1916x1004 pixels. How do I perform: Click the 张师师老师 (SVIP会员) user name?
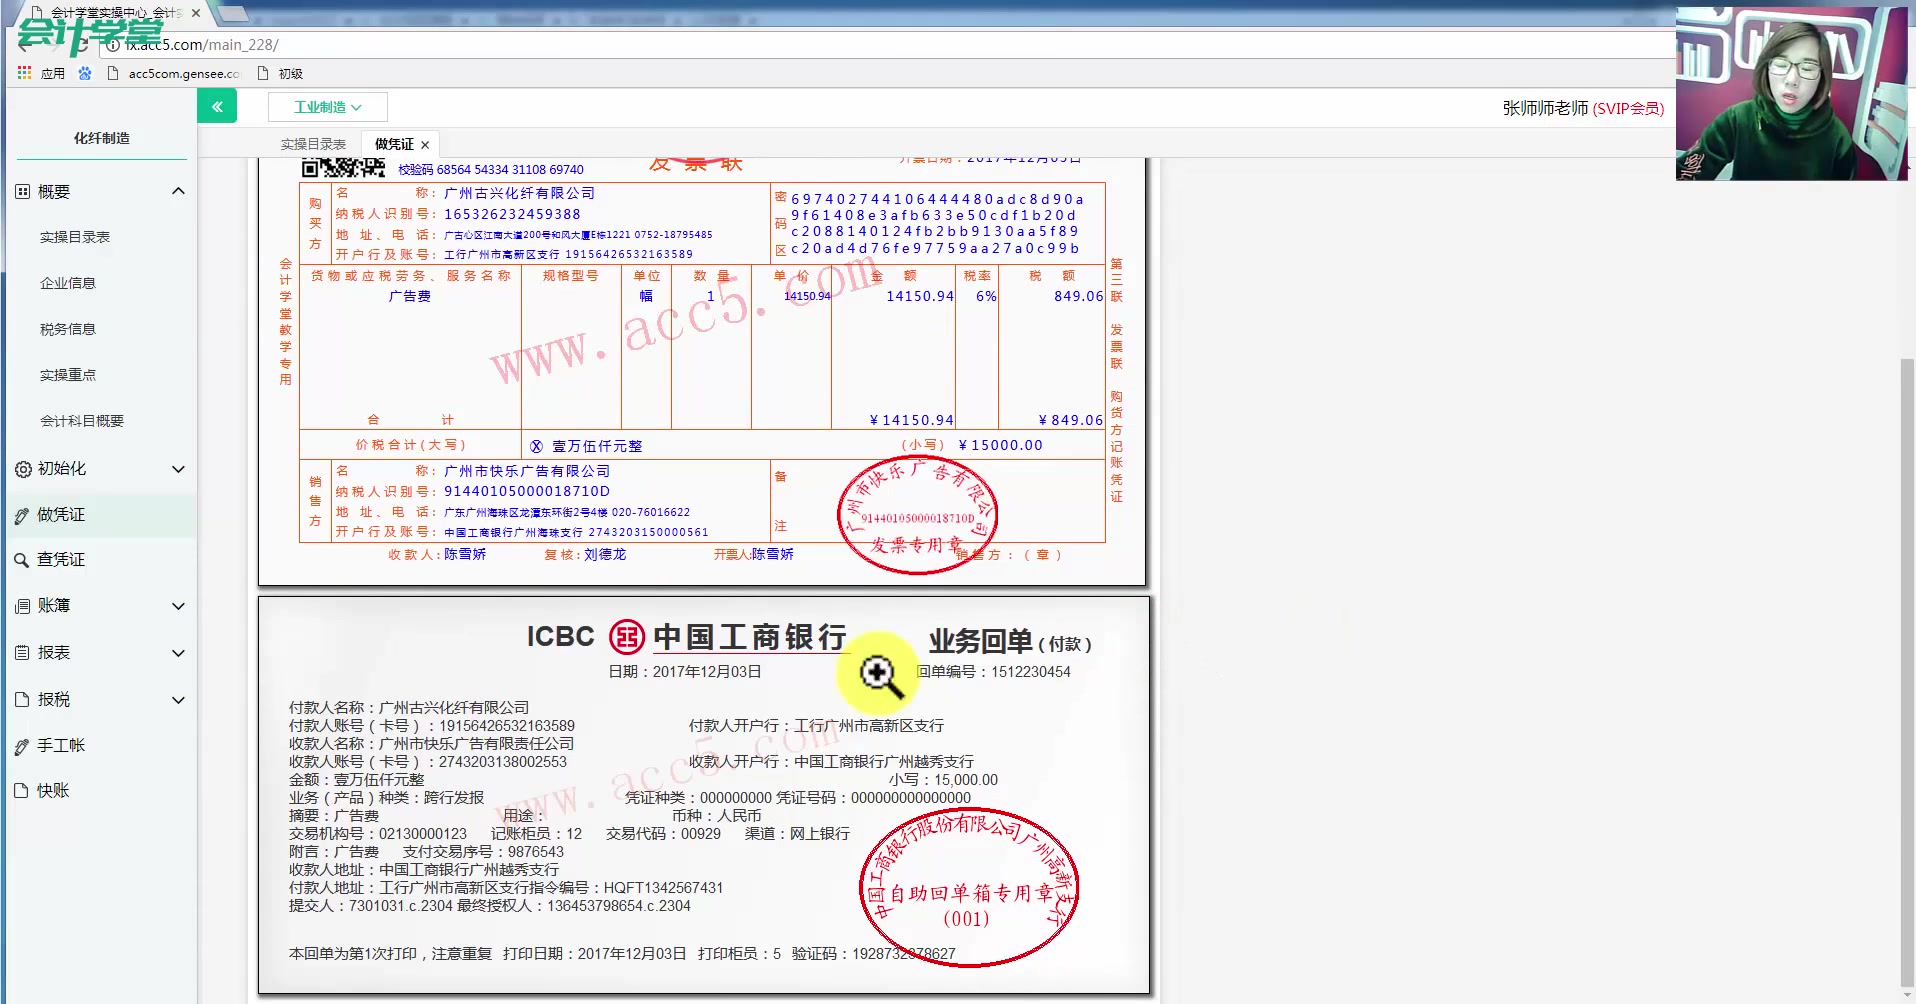(1583, 108)
